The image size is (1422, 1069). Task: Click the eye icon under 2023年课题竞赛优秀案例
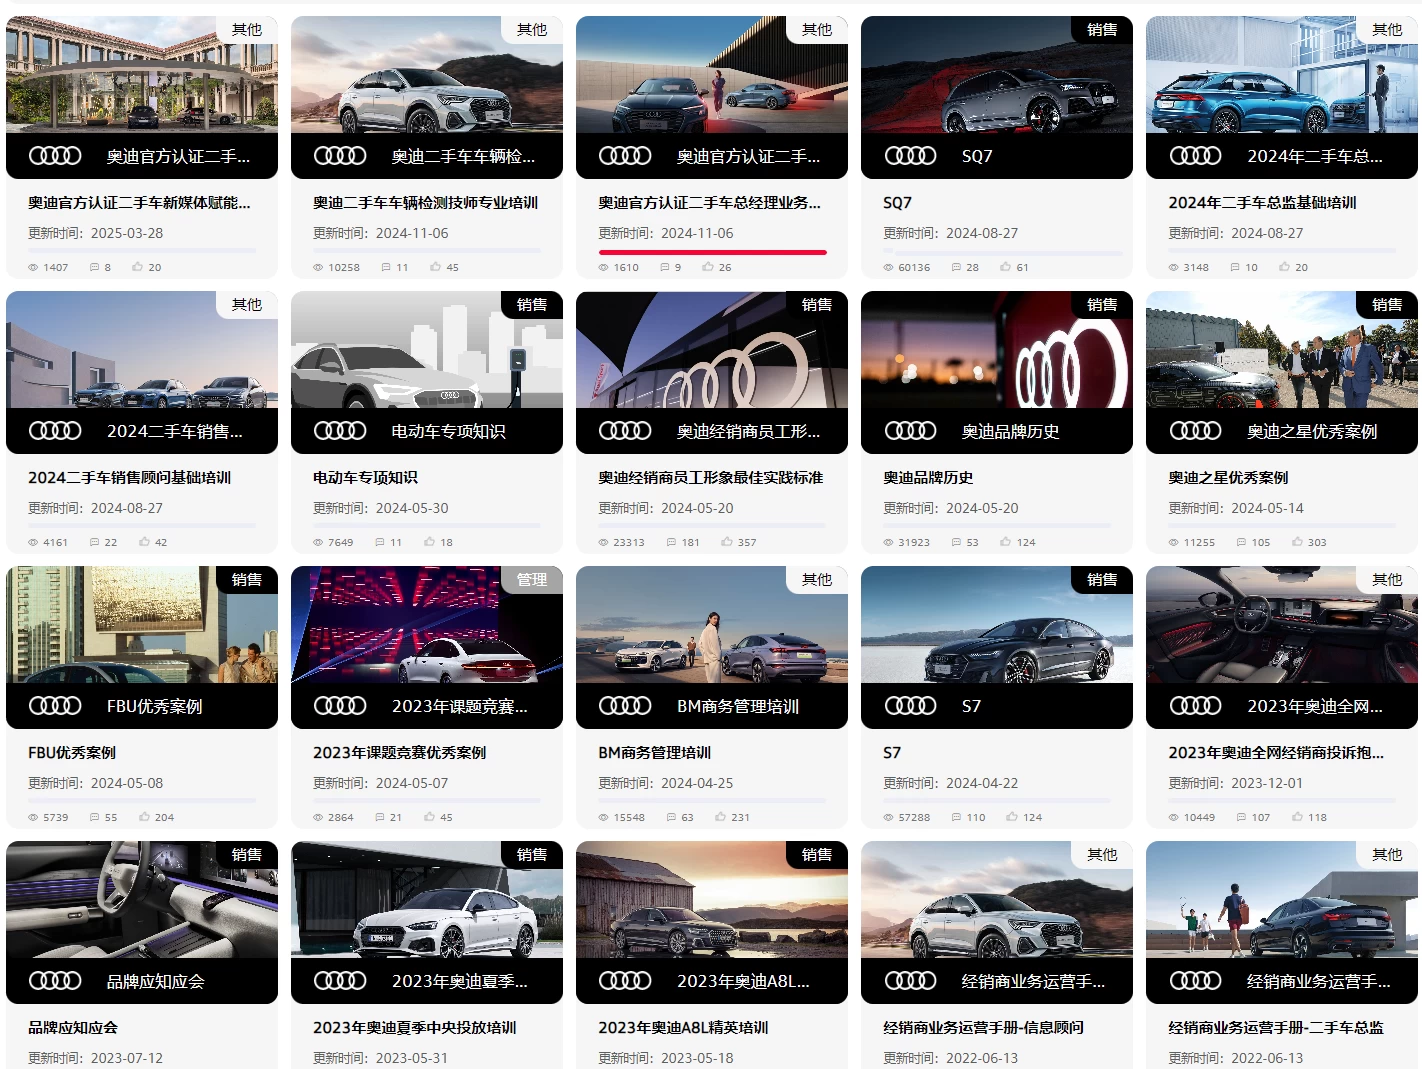pos(318,817)
